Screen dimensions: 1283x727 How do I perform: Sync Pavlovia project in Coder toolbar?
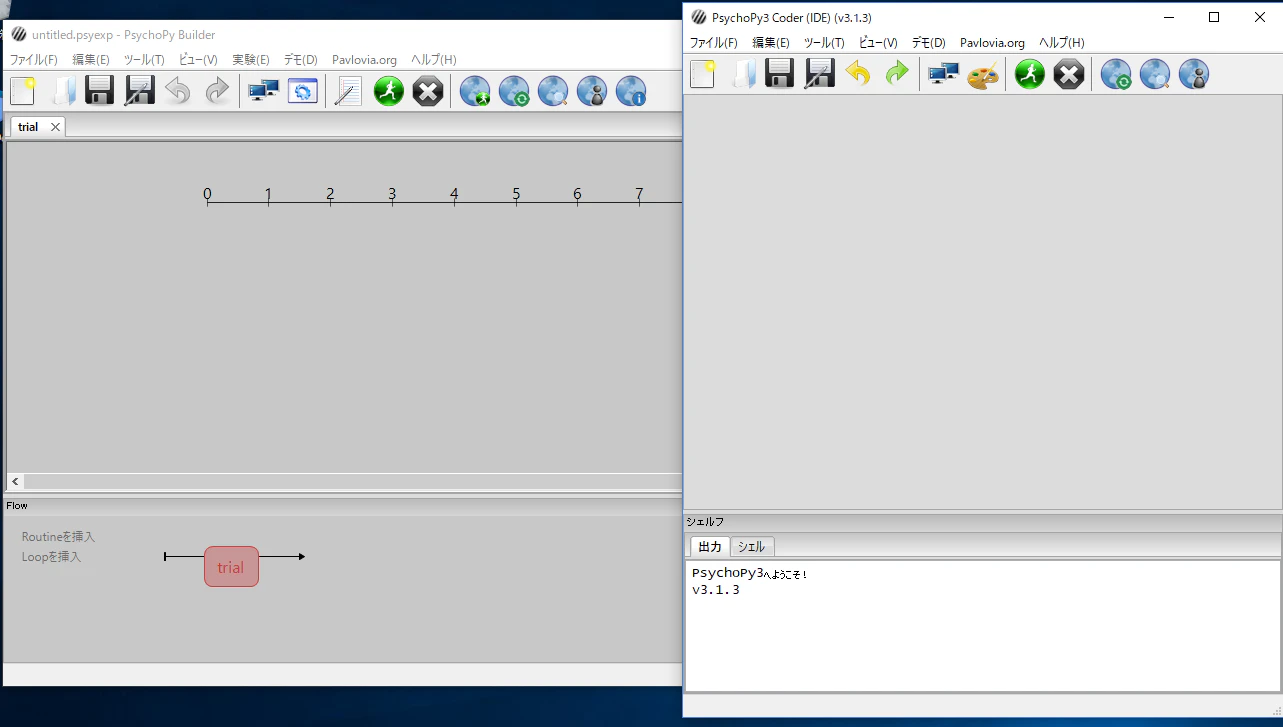point(1116,74)
